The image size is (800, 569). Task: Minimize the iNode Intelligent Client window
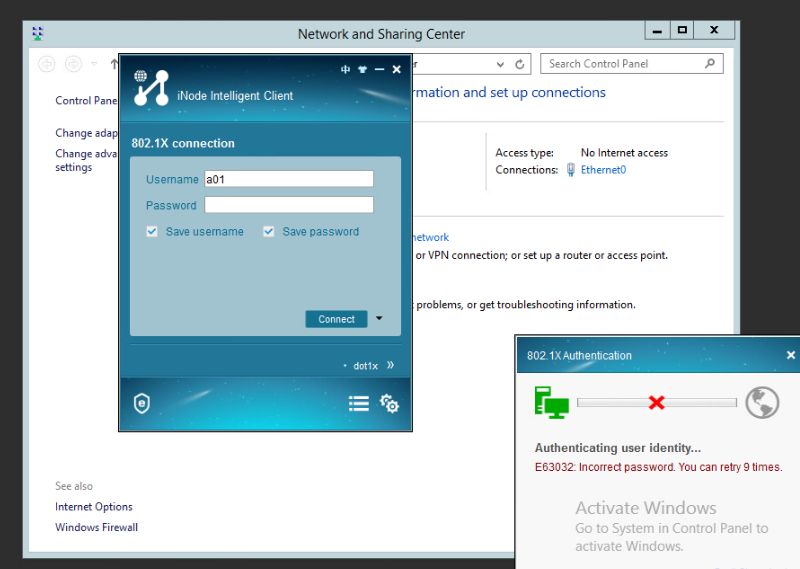pos(379,69)
